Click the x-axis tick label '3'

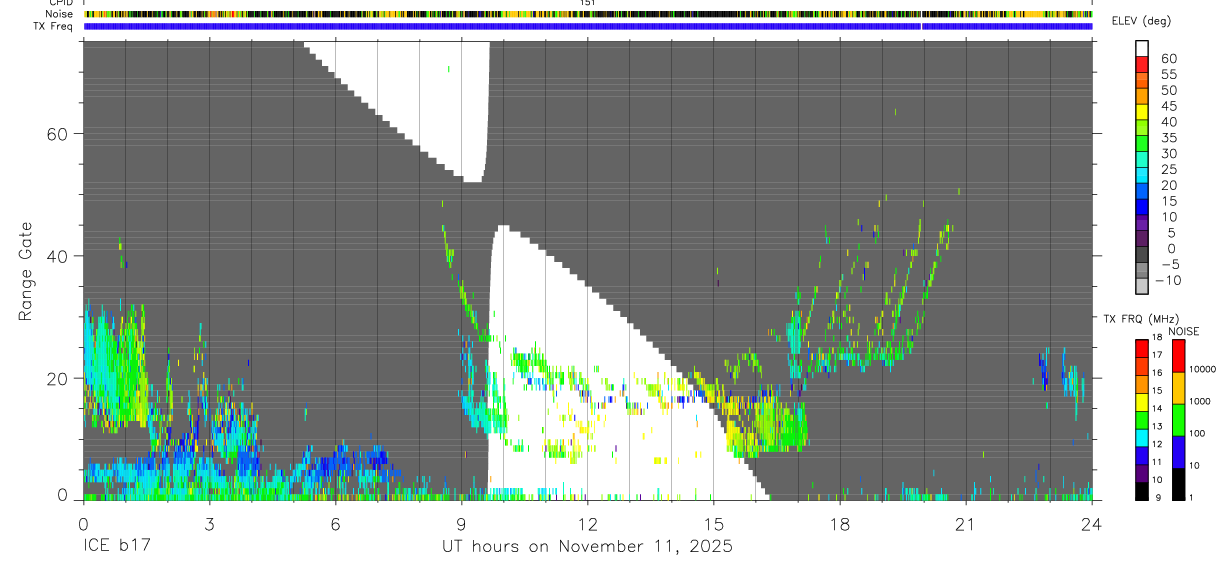(208, 524)
